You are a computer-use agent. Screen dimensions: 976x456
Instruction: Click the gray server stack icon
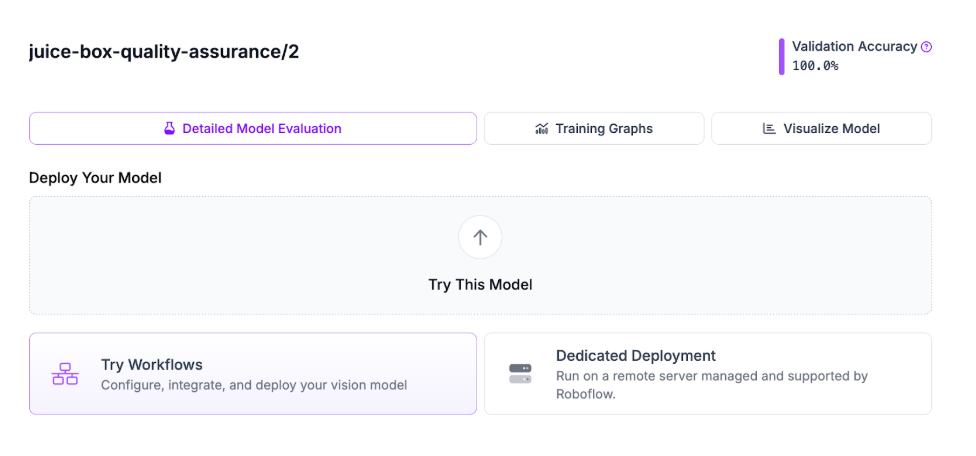coord(520,374)
